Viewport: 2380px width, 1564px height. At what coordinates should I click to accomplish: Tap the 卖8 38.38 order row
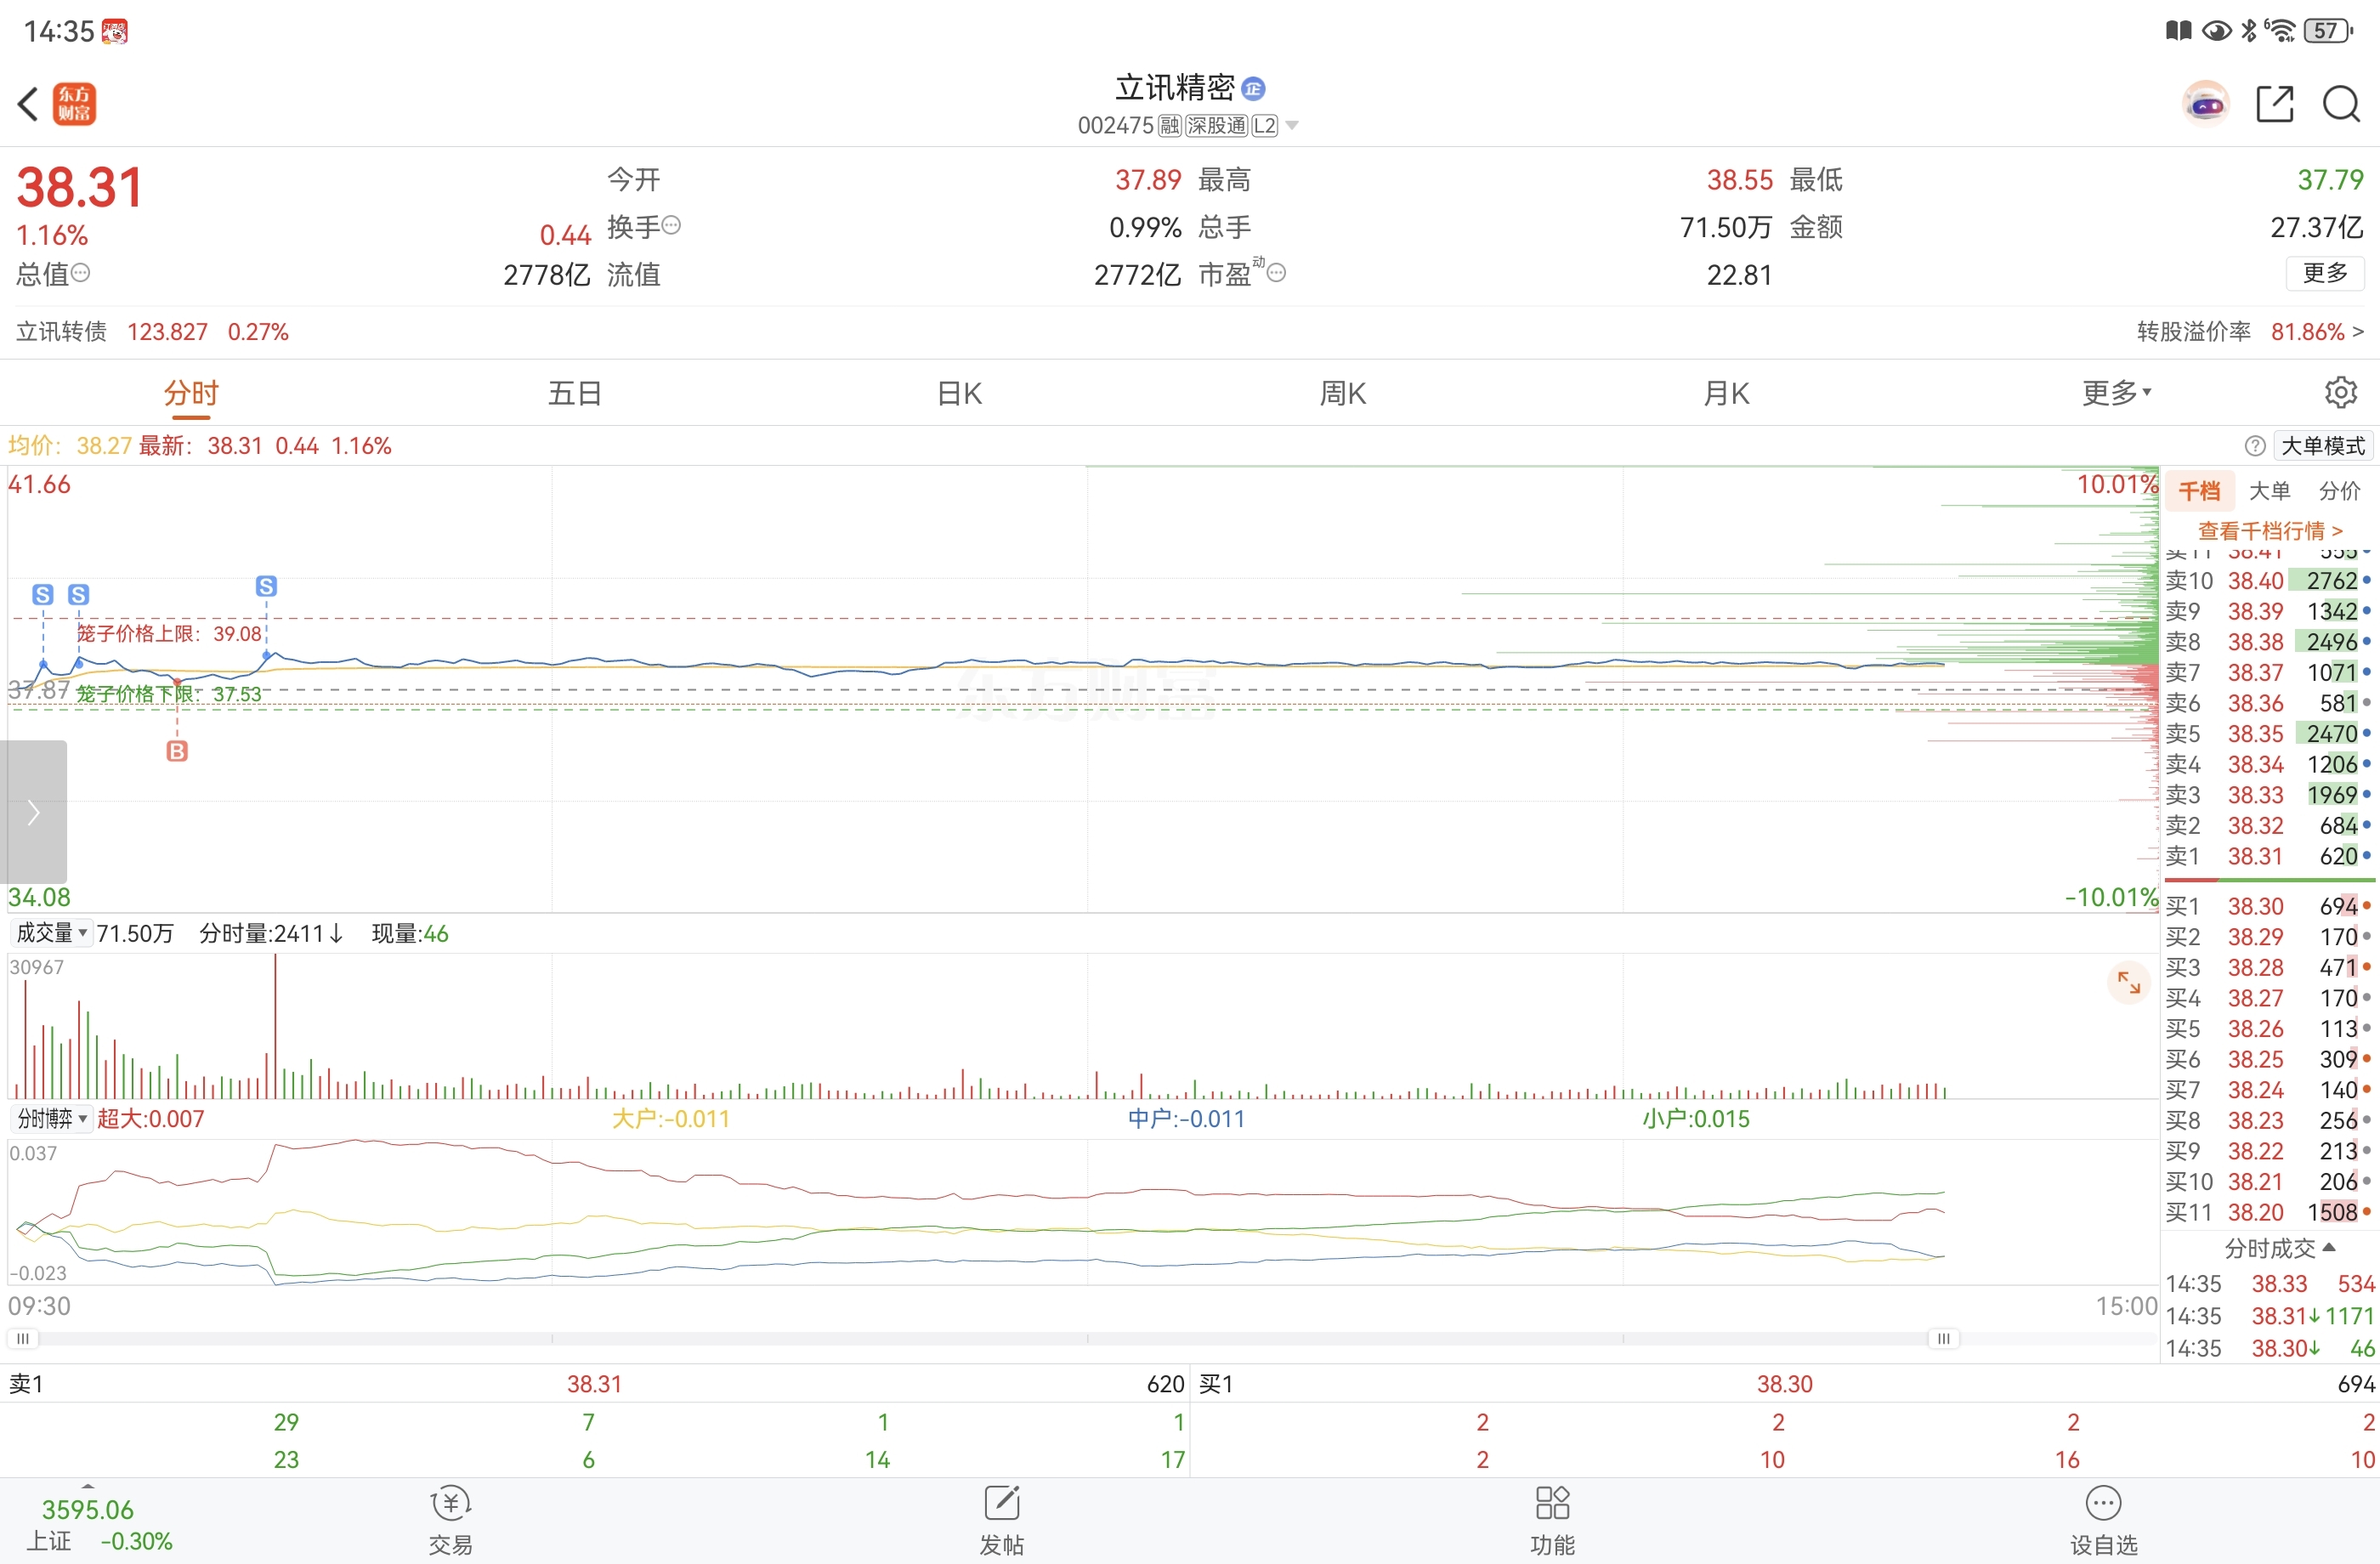(x=2269, y=642)
